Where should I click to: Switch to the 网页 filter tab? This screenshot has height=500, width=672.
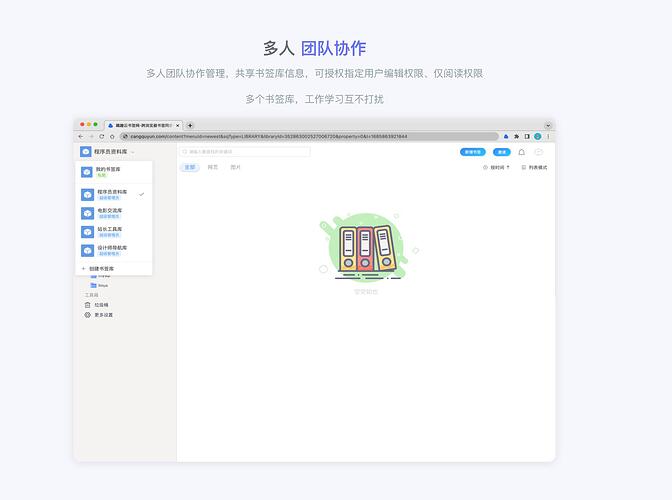click(x=212, y=168)
